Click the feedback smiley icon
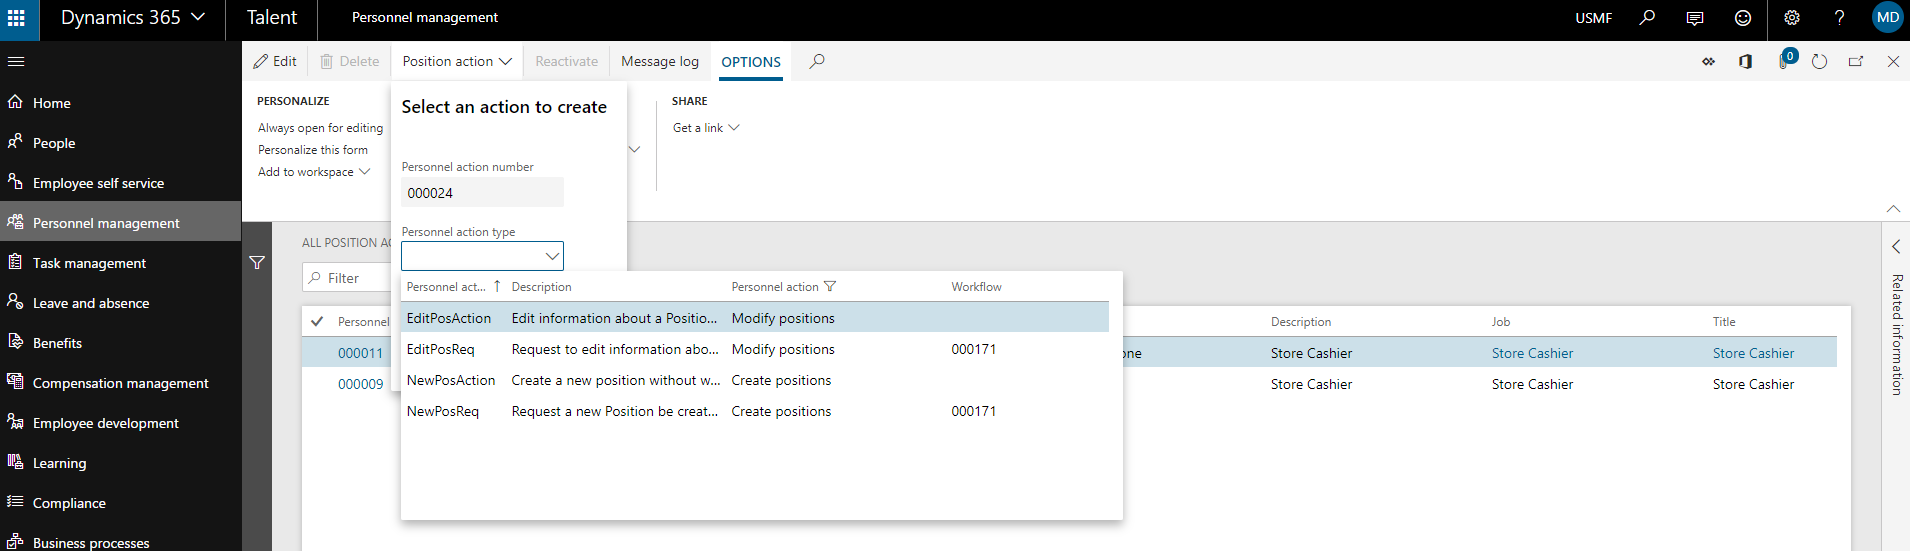 pos(1743,18)
